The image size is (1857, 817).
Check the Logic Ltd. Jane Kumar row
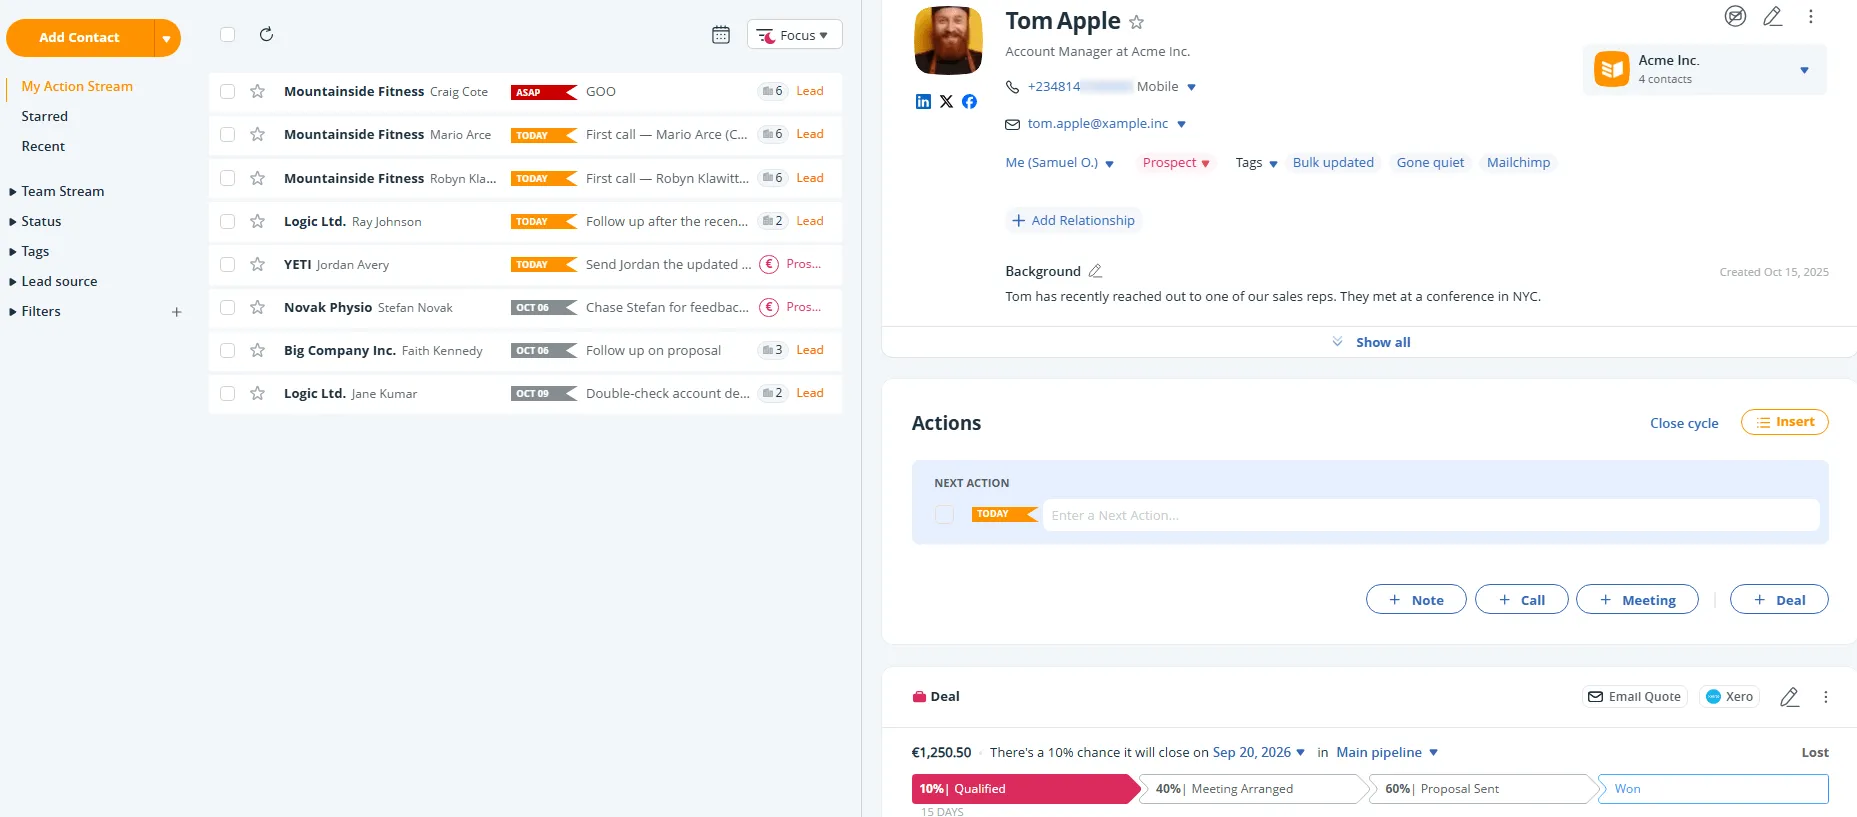pos(228,393)
